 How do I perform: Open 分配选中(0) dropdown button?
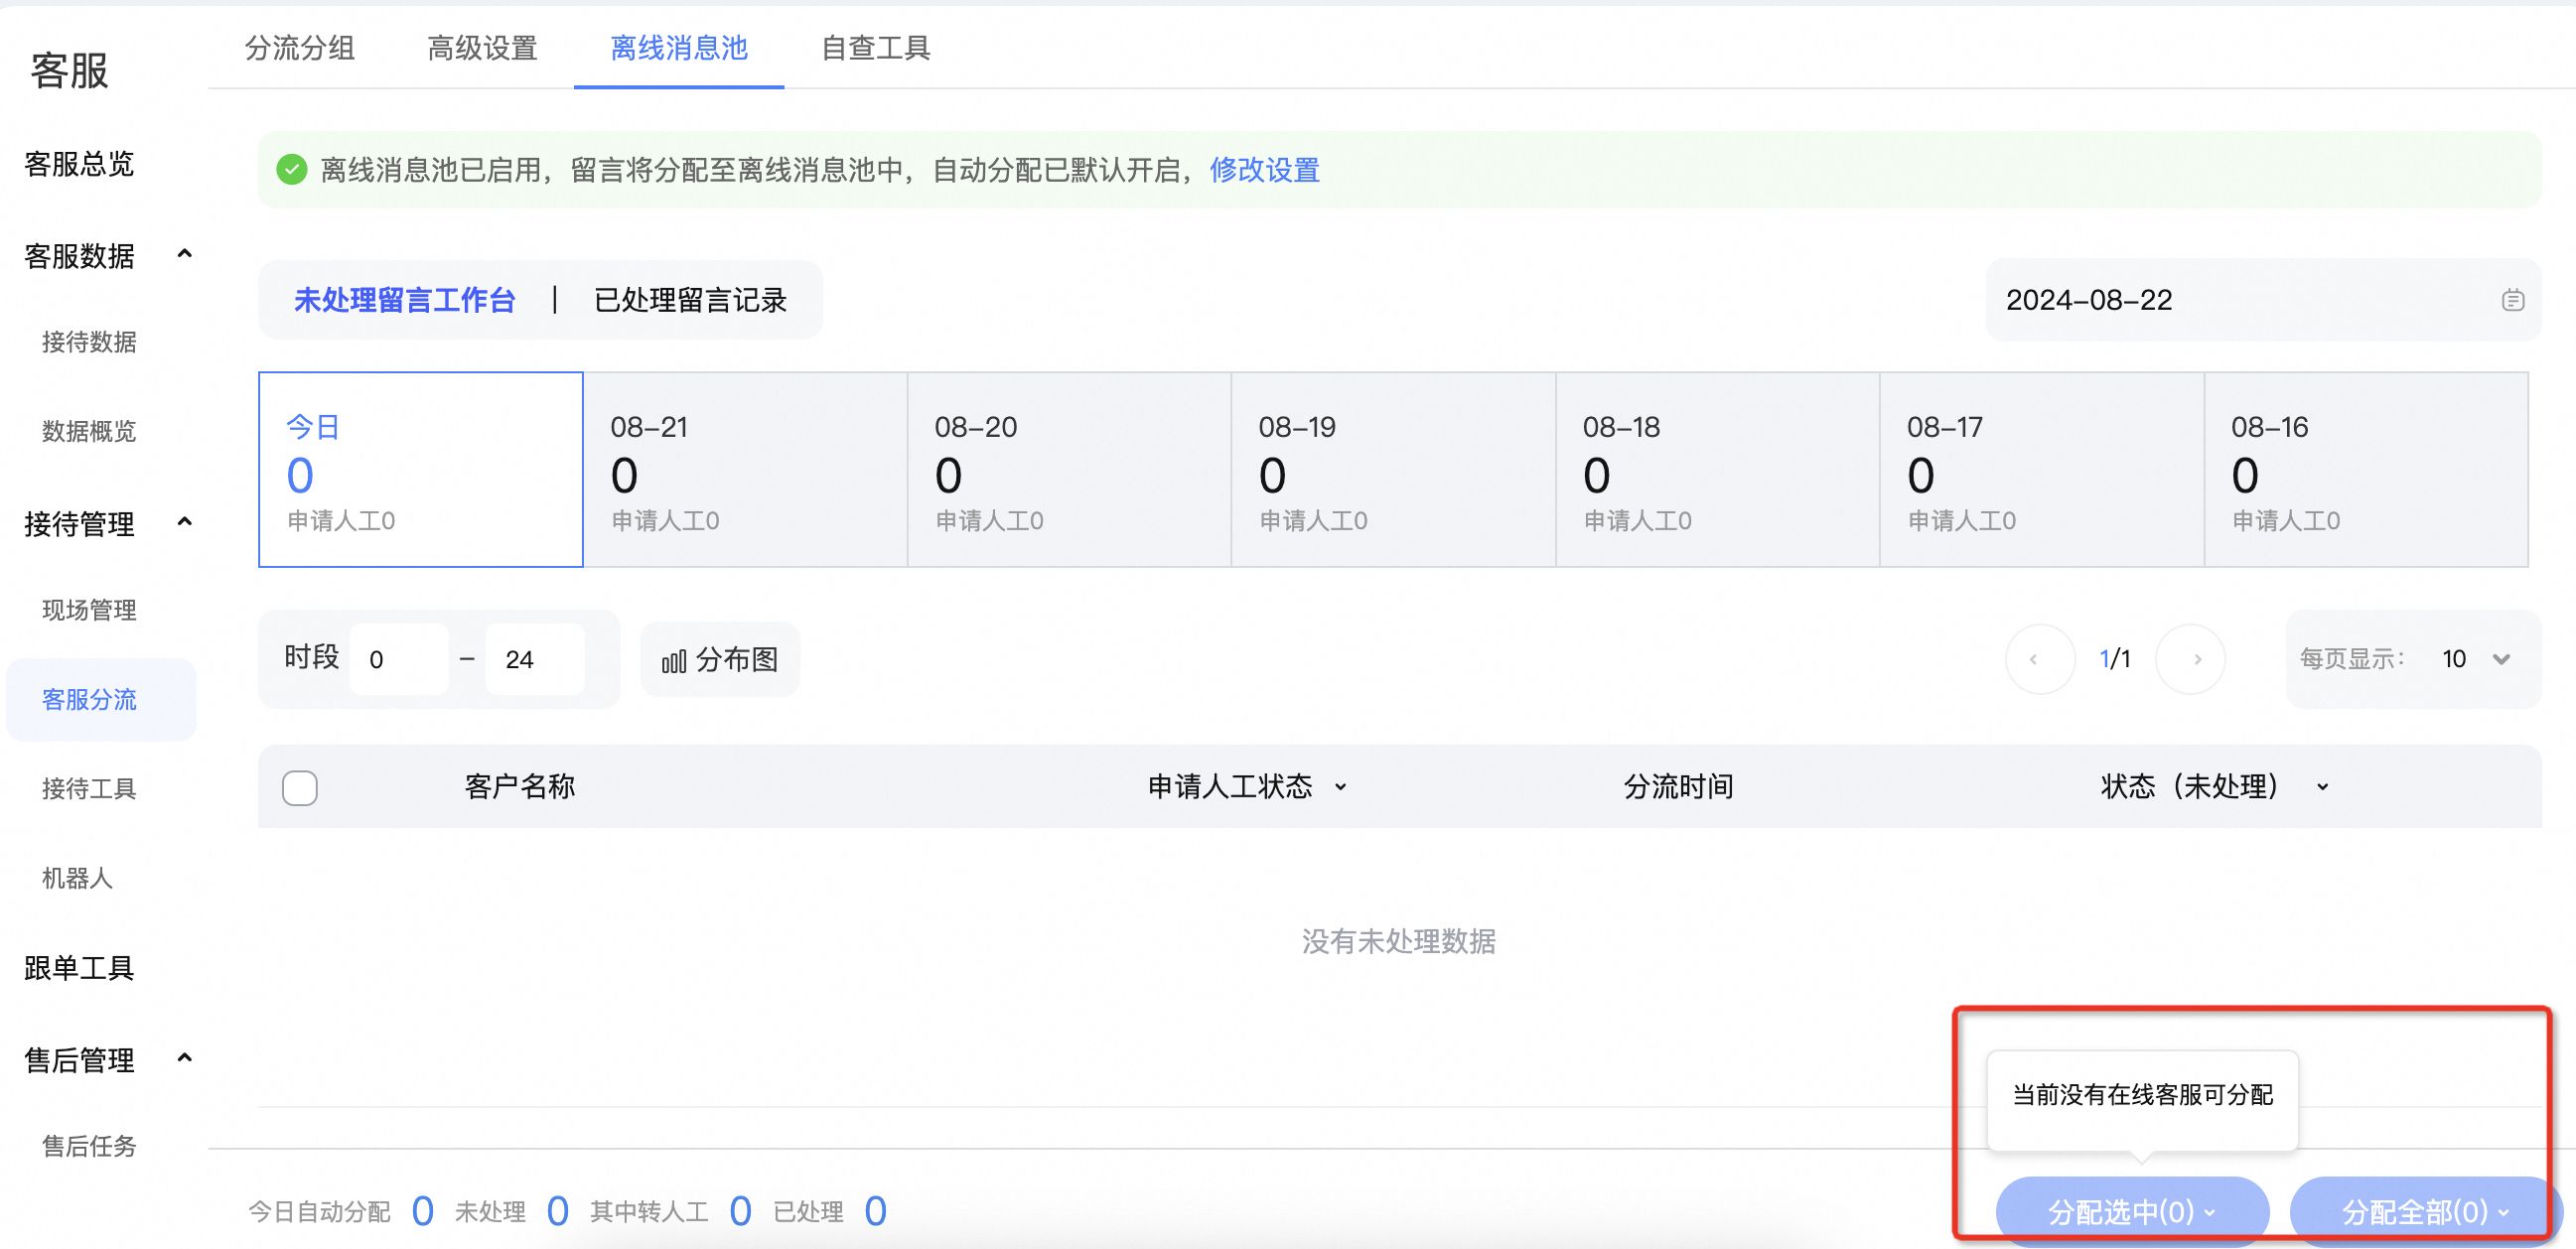pyautogui.click(x=2131, y=1211)
